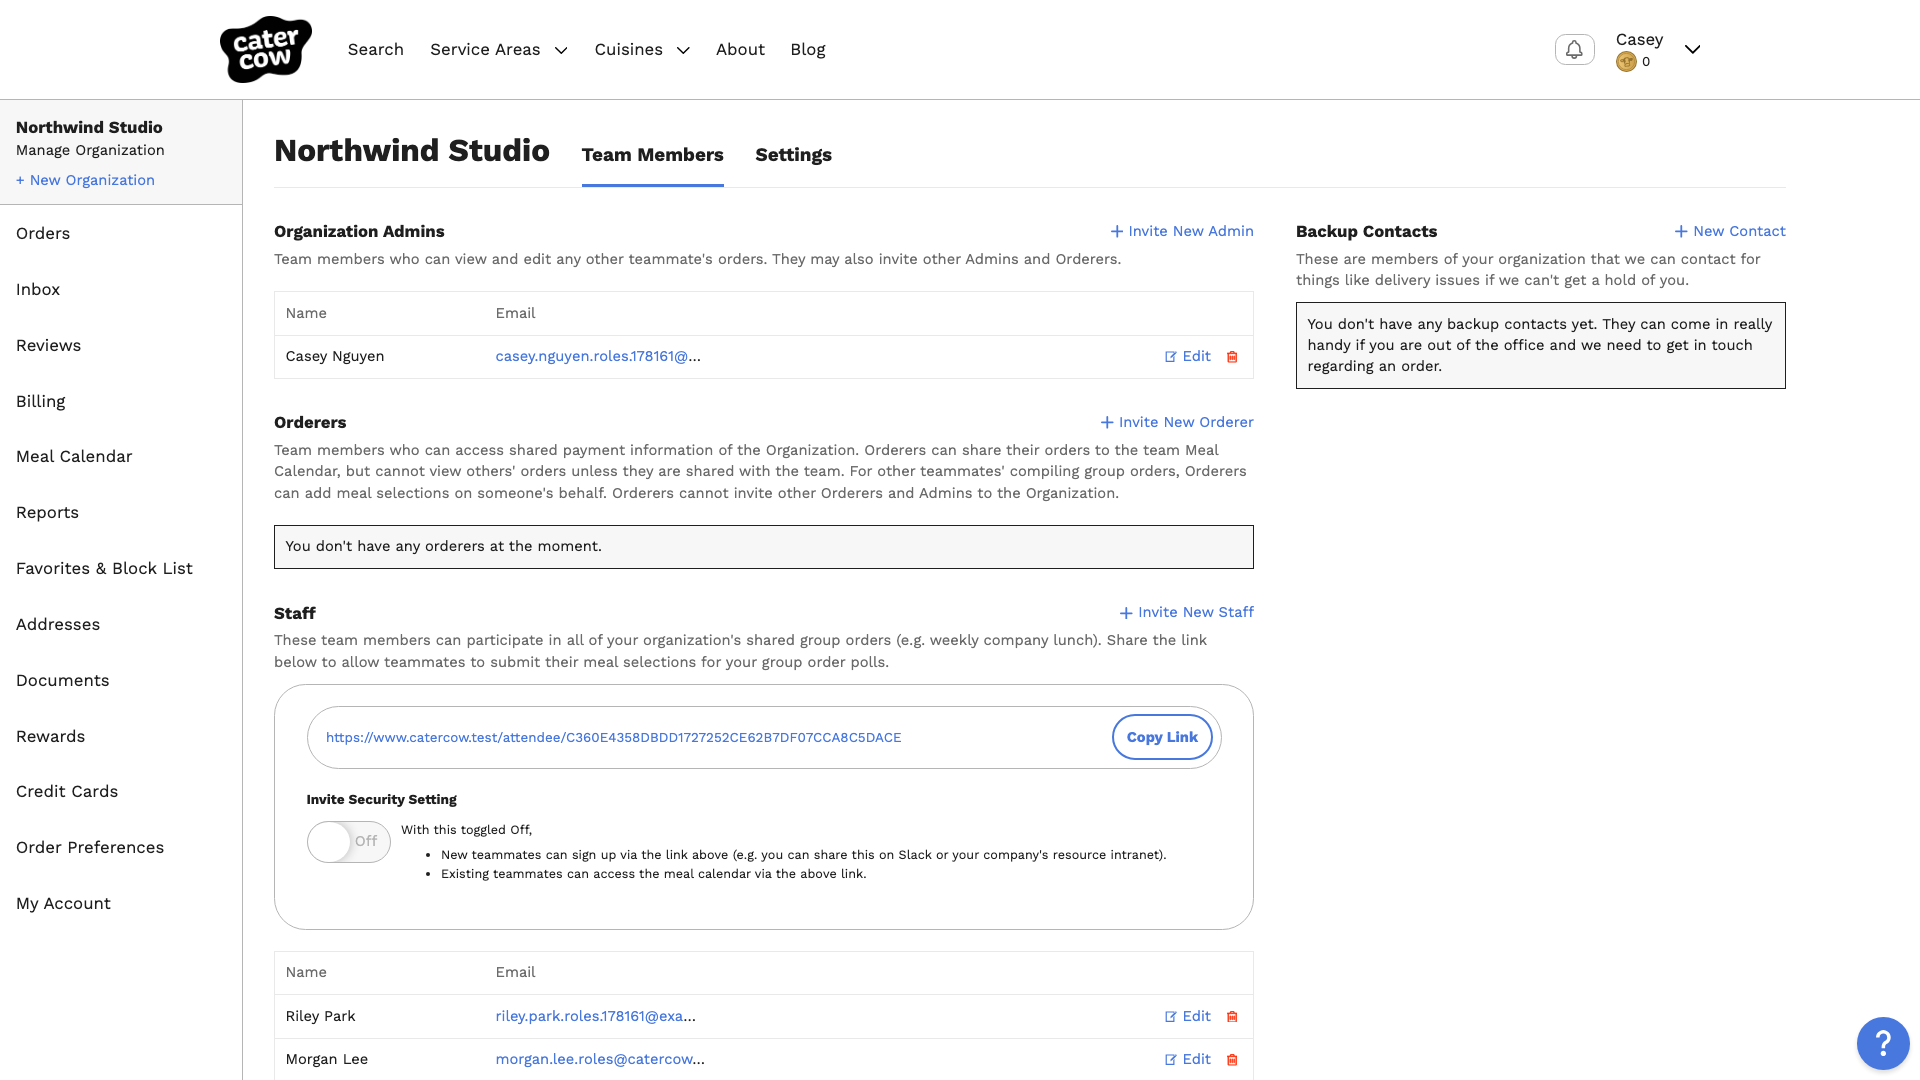1920x1080 pixels.
Task: Open the Casey account menu chevron
Action: click(x=1692, y=49)
